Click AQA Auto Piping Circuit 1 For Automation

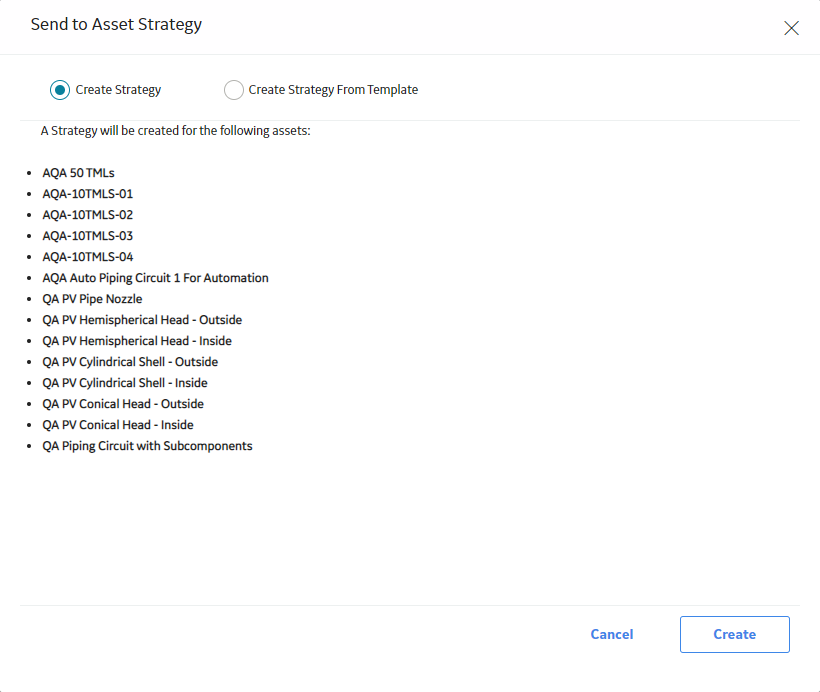point(155,278)
